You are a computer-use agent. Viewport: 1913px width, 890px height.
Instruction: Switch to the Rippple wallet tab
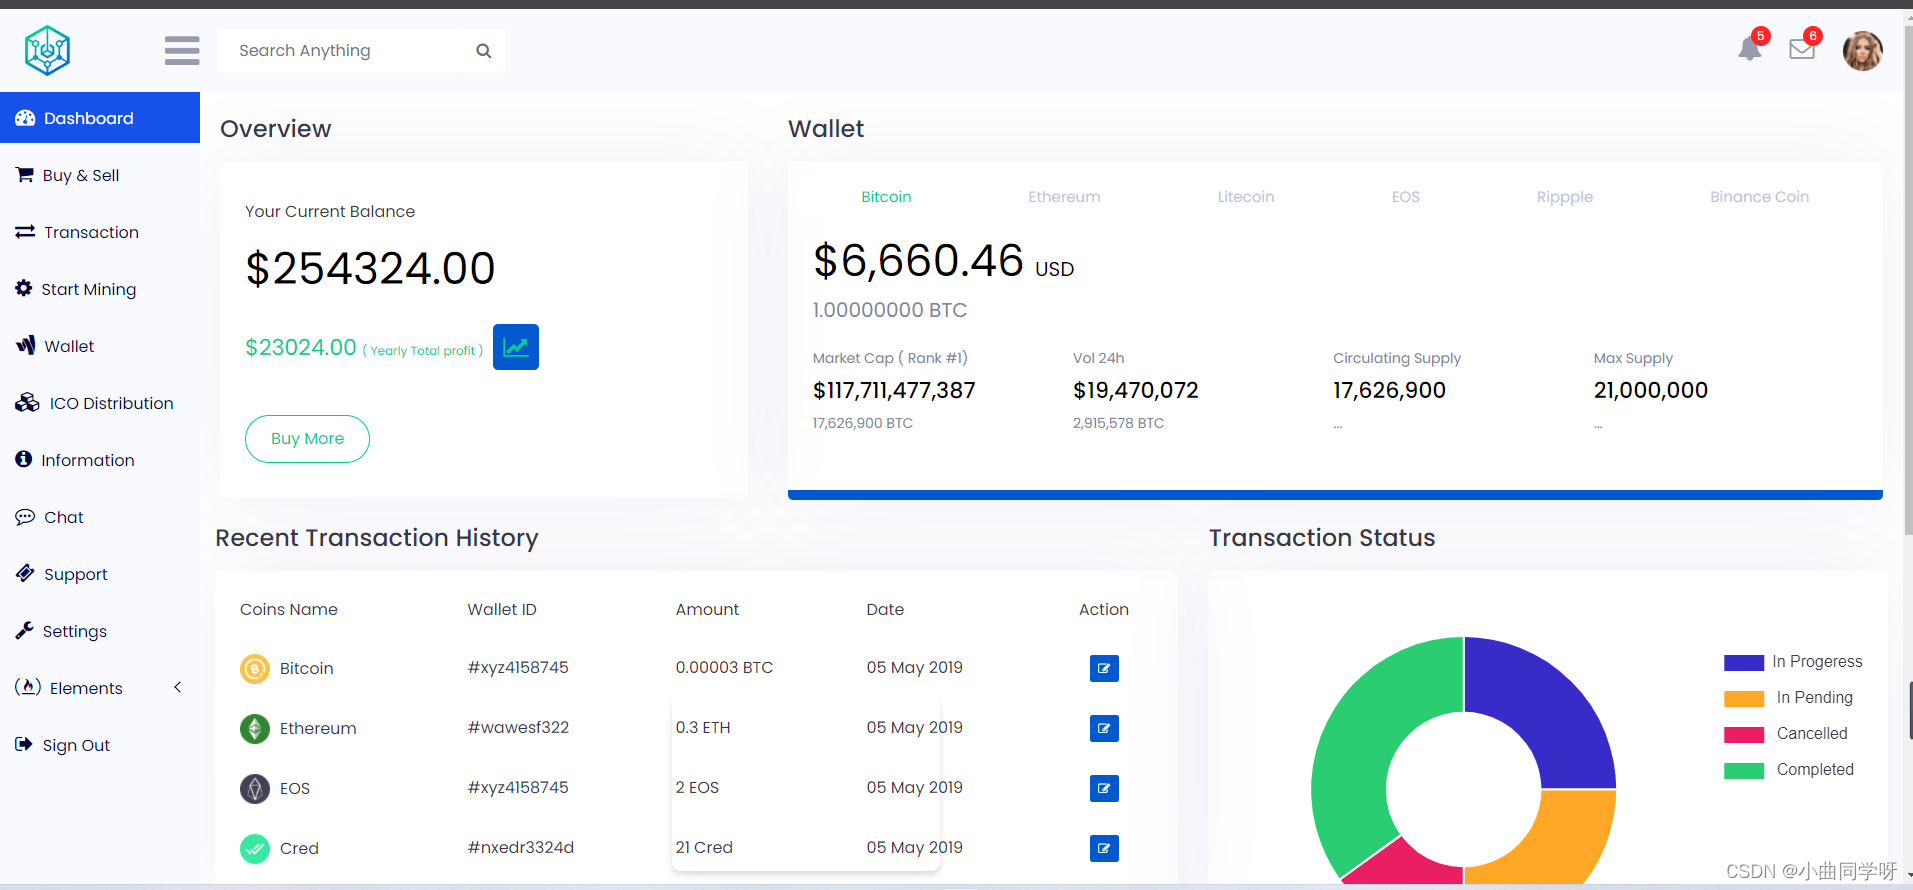pyautogui.click(x=1565, y=197)
